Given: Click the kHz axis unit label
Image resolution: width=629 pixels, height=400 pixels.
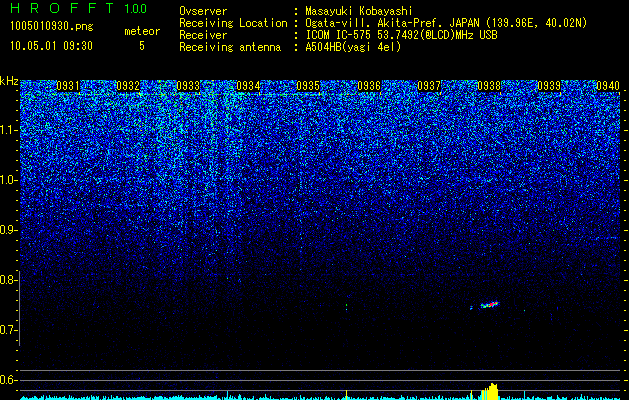Looking at the screenshot, I should 9,81.
